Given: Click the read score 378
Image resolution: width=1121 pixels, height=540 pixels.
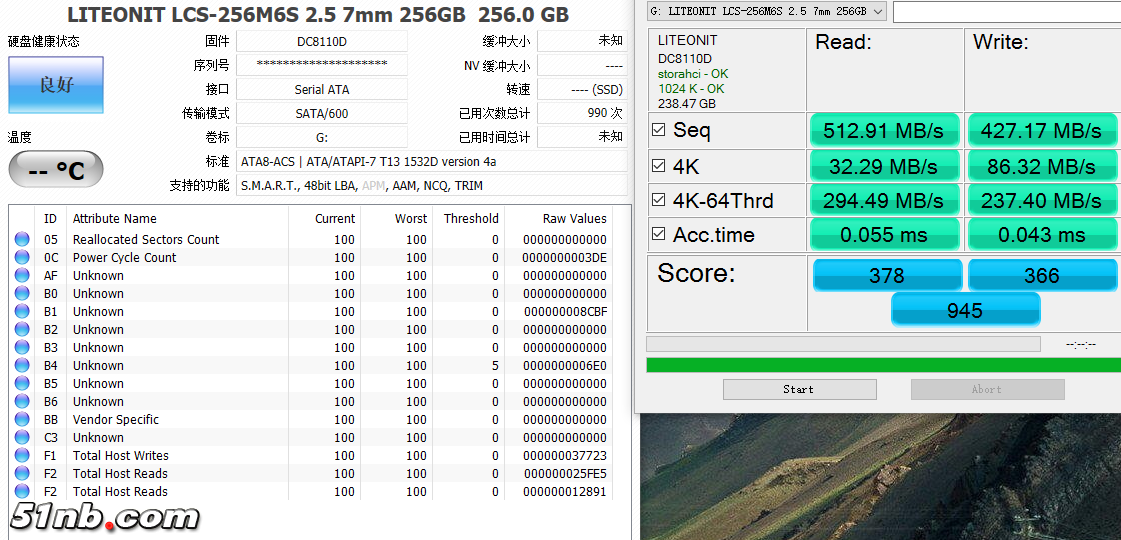Looking at the screenshot, I should [887, 275].
